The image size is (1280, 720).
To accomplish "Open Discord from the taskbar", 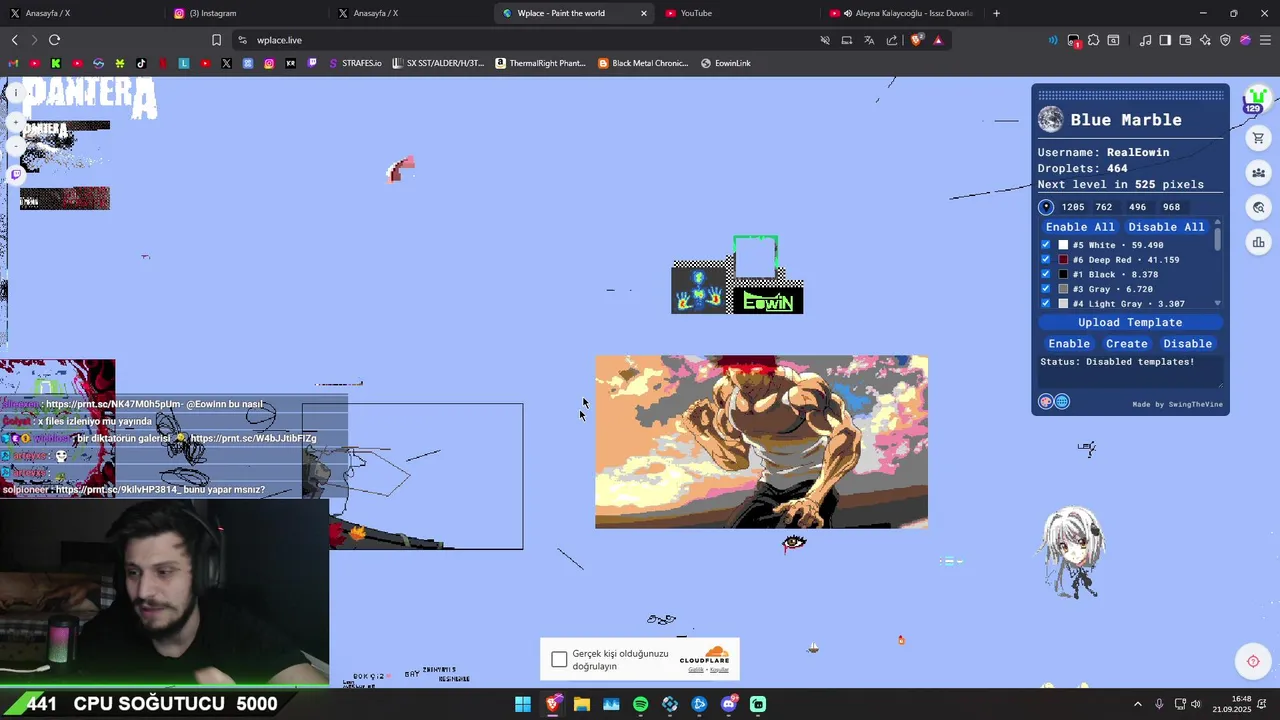I will [x=729, y=704].
